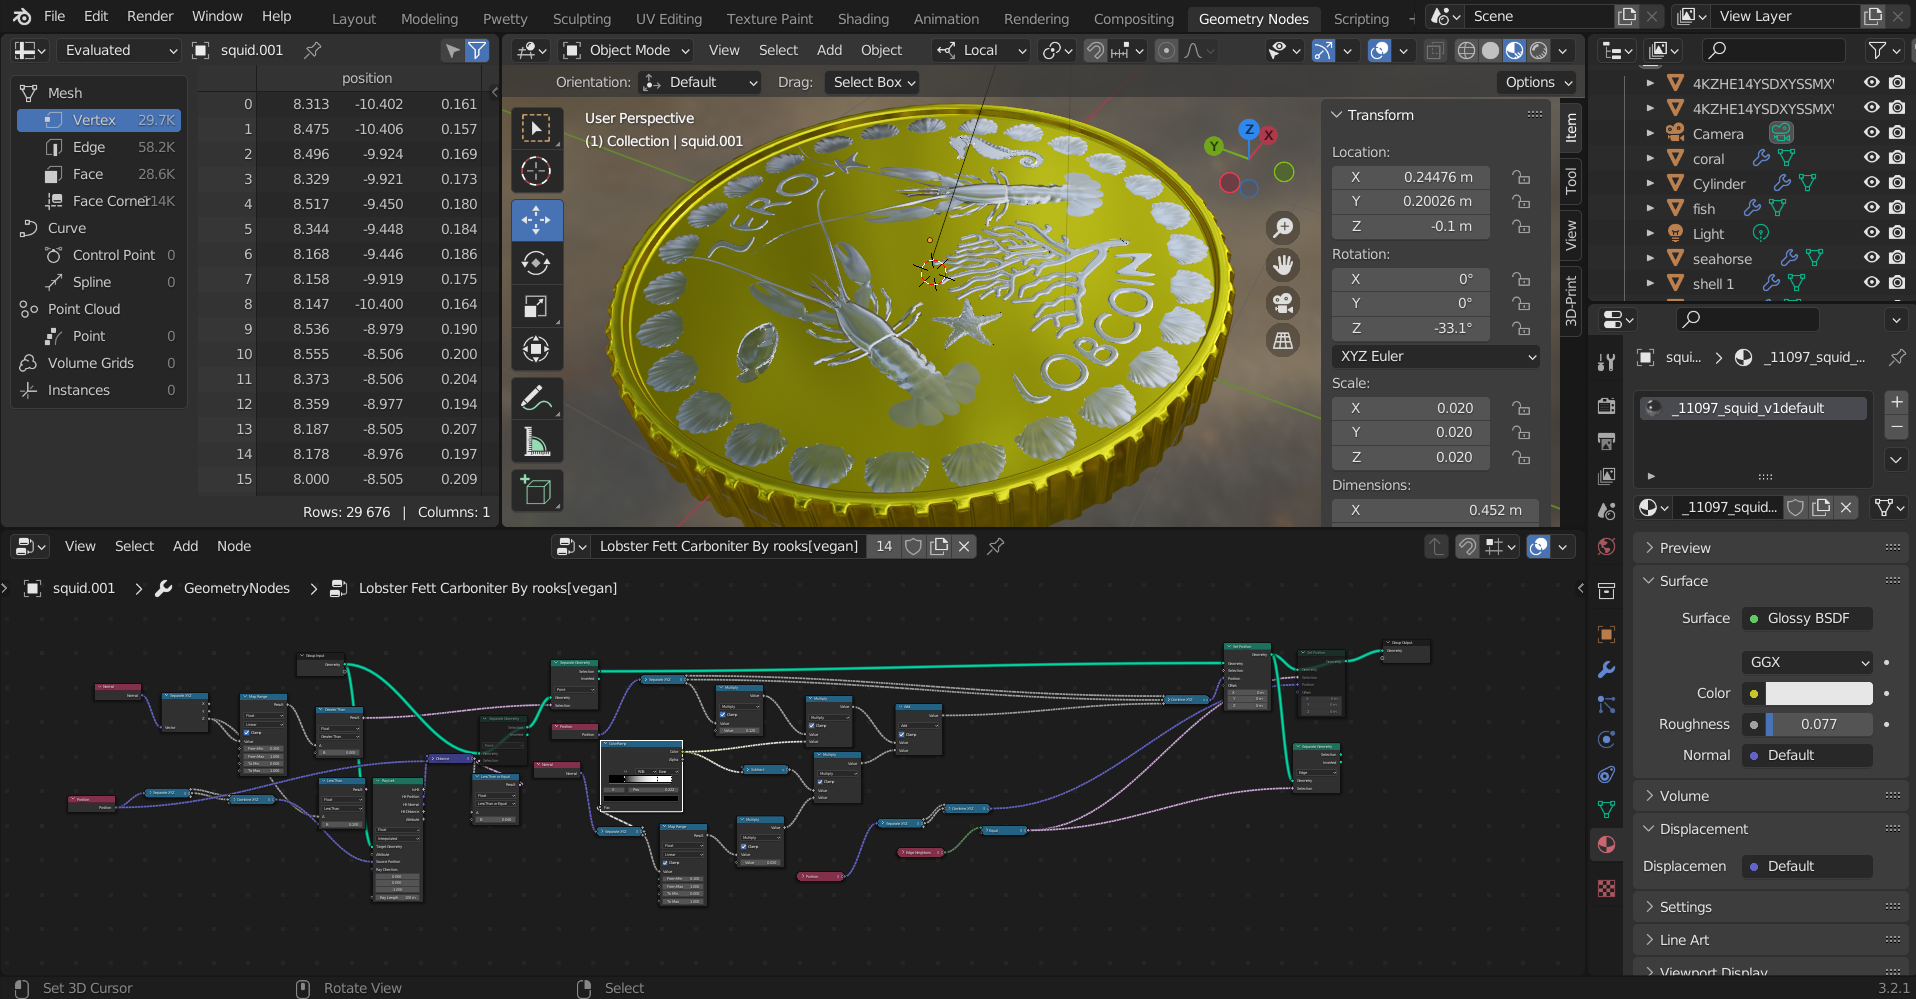Switch perspective/orthographic grid gizmo

pos(1283,341)
